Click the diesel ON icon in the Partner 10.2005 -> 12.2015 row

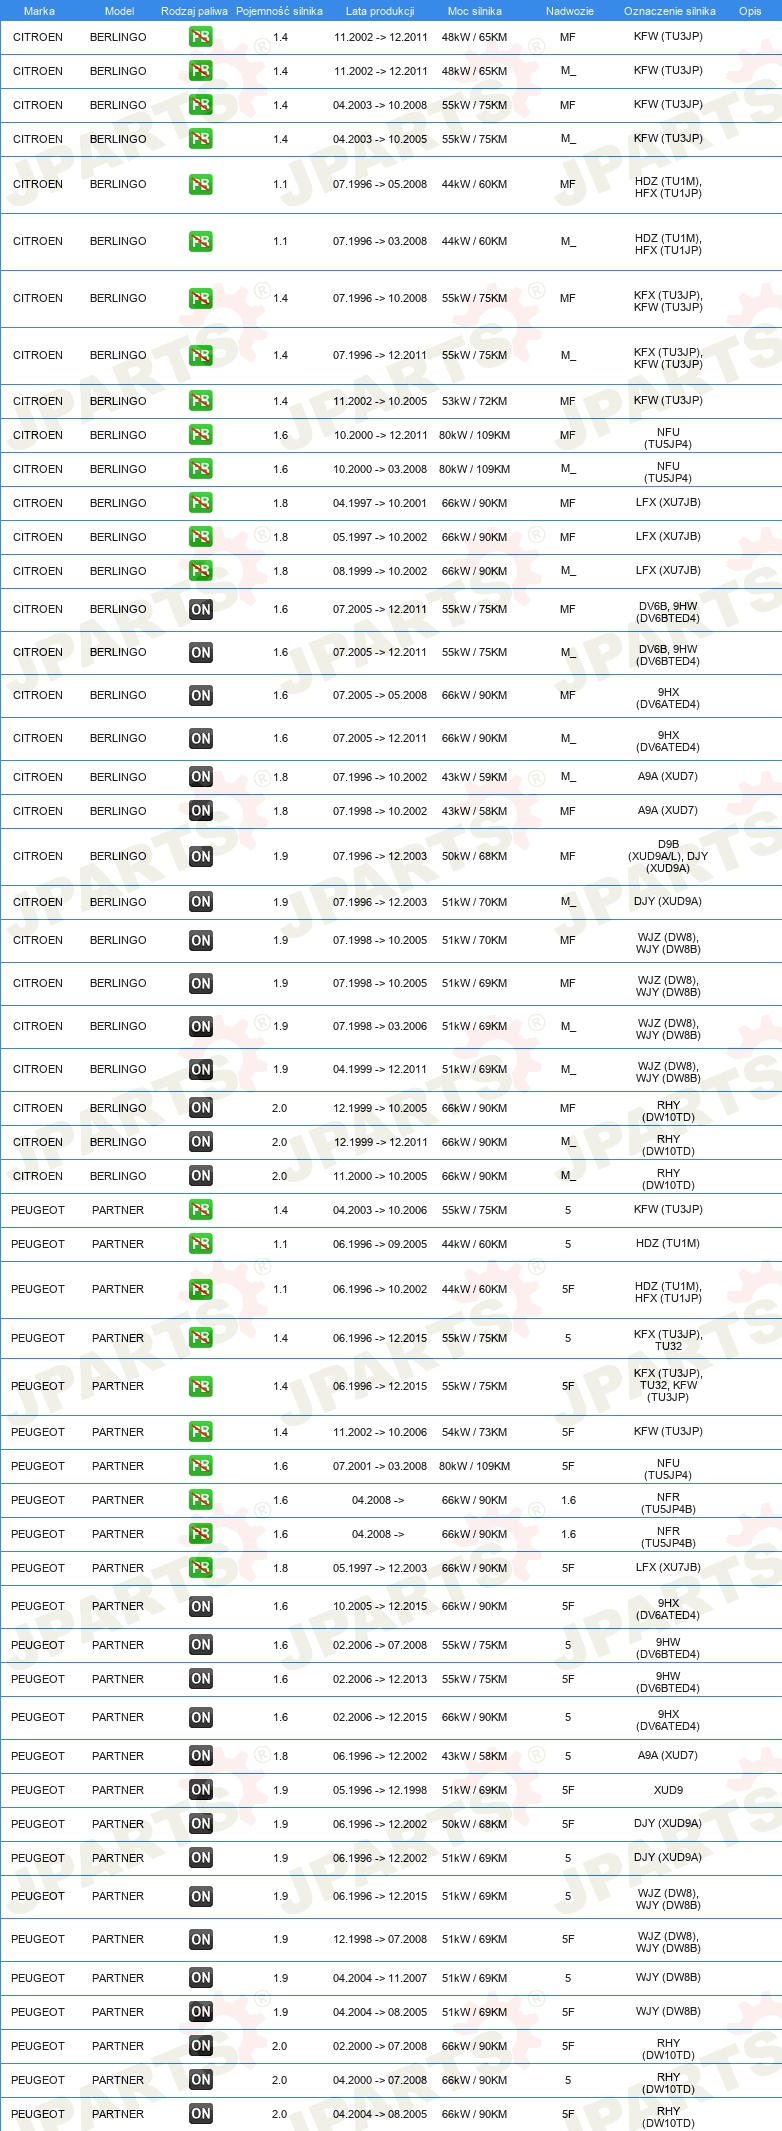point(201,1606)
